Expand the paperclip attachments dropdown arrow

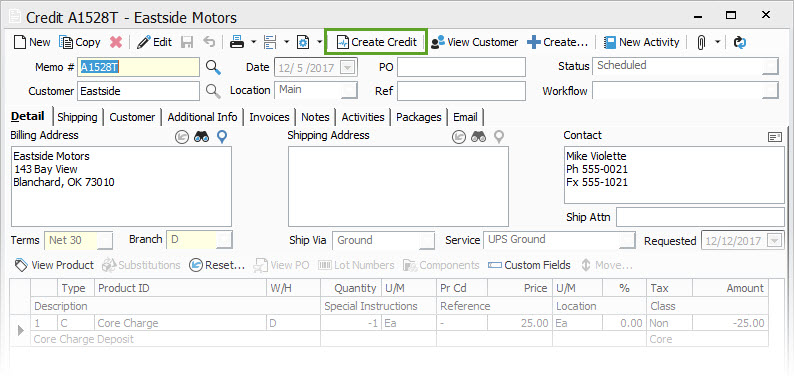tap(718, 42)
